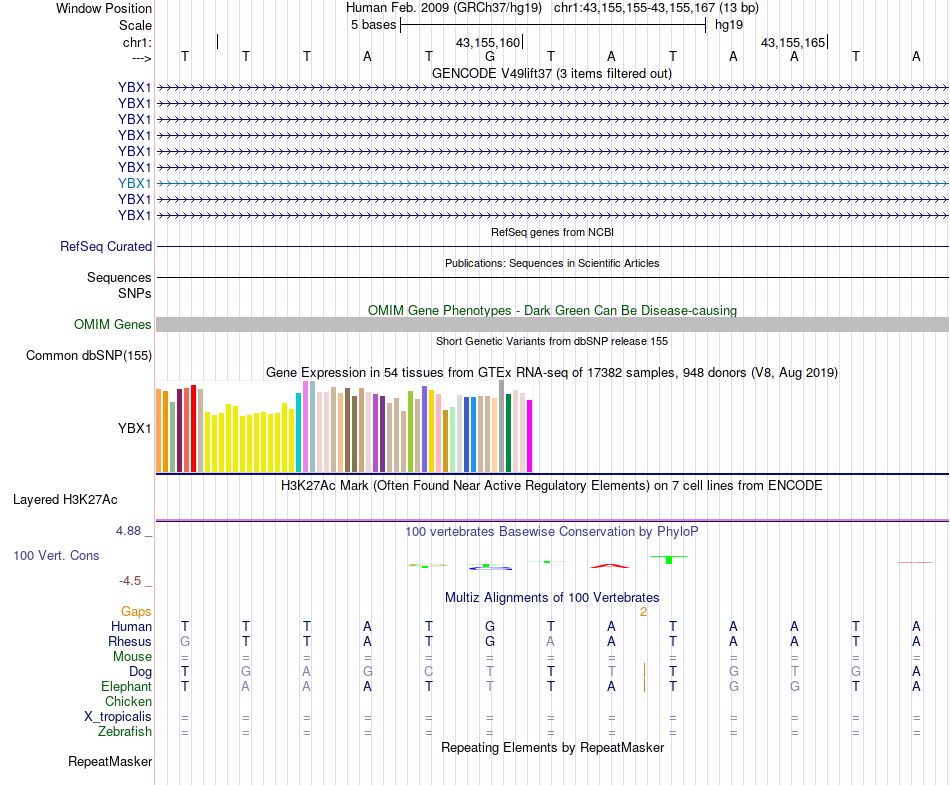Click the RepeatMasker track label

point(110,761)
